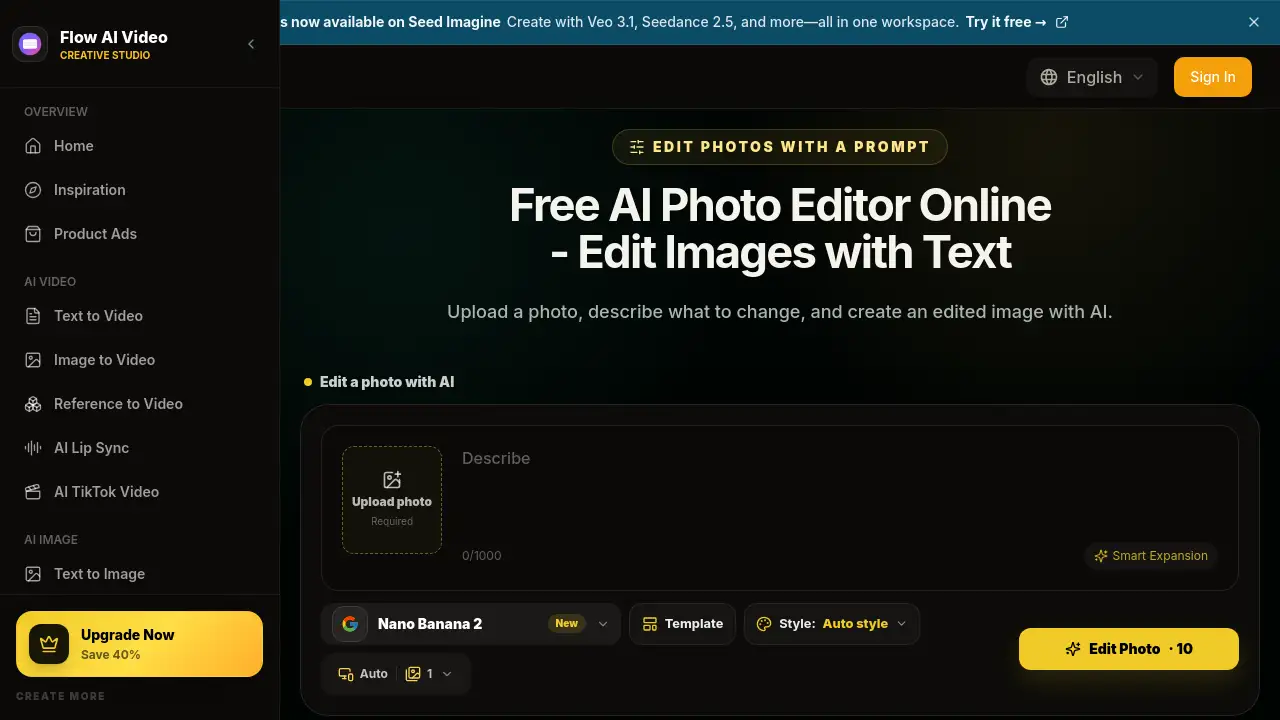
Task: Click the Reference to Video cubes icon
Action: (x=33, y=404)
